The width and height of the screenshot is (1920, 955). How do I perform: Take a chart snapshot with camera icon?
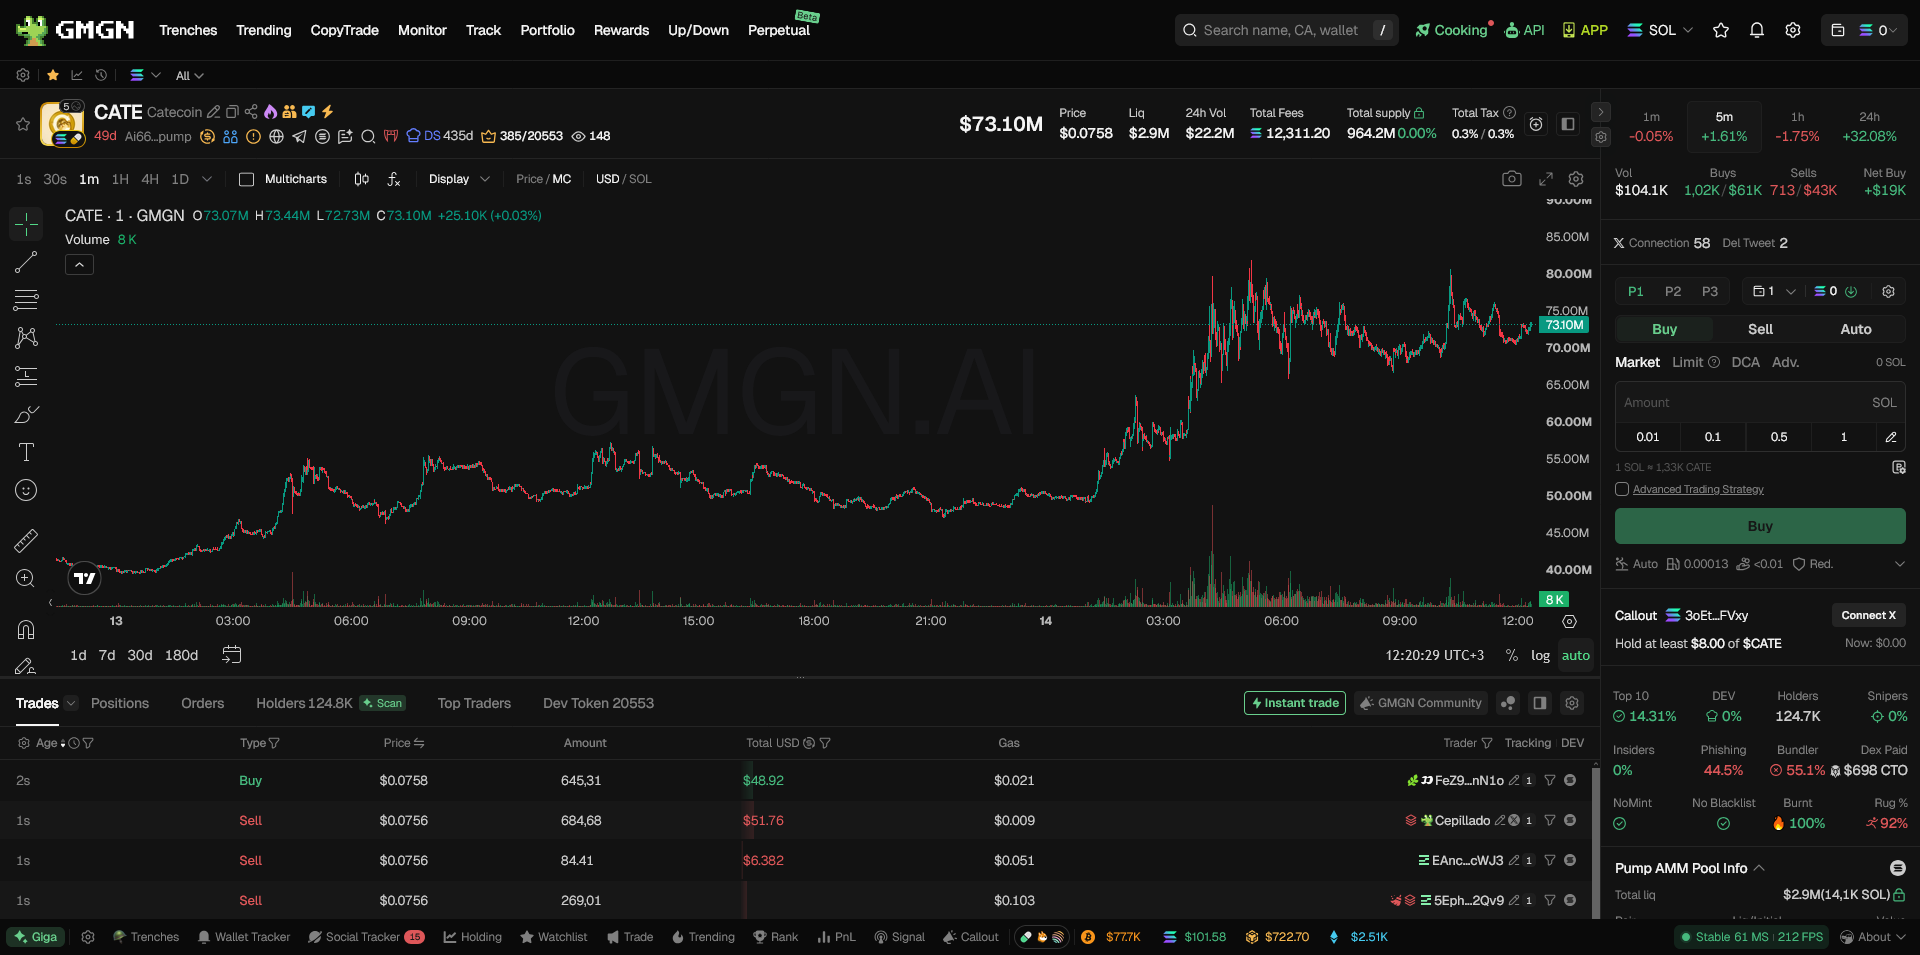click(x=1511, y=179)
